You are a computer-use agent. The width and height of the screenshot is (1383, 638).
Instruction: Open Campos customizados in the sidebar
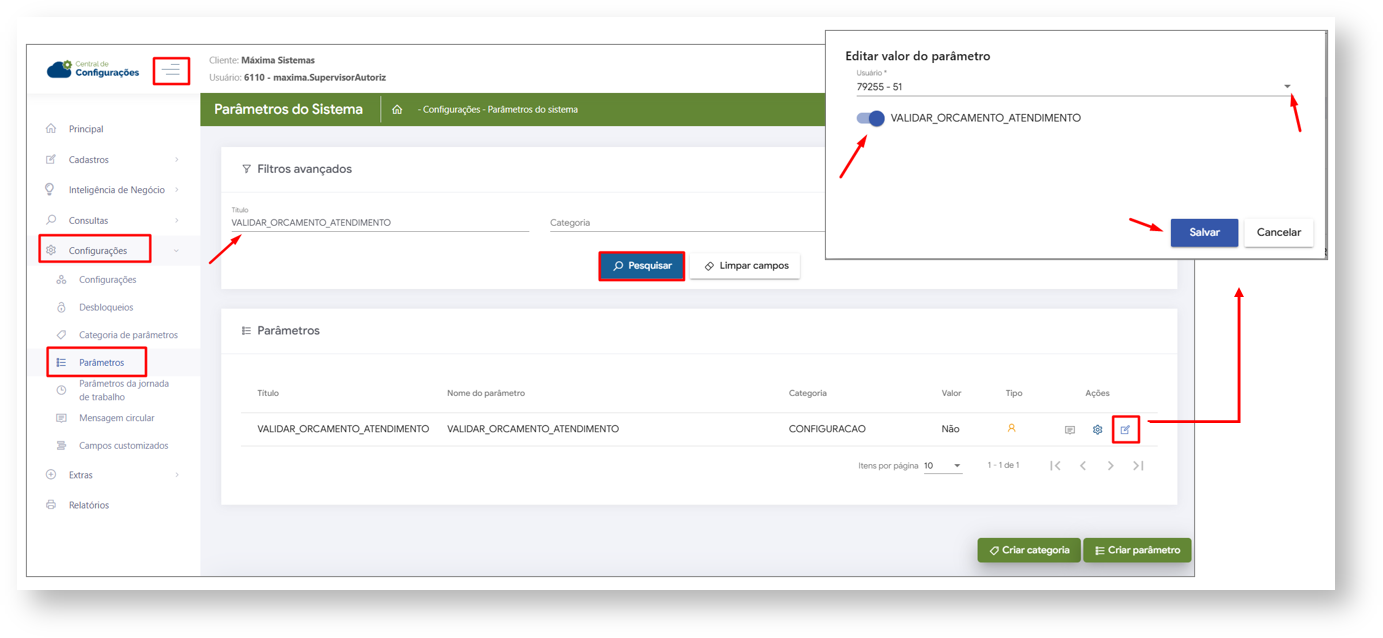point(124,446)
